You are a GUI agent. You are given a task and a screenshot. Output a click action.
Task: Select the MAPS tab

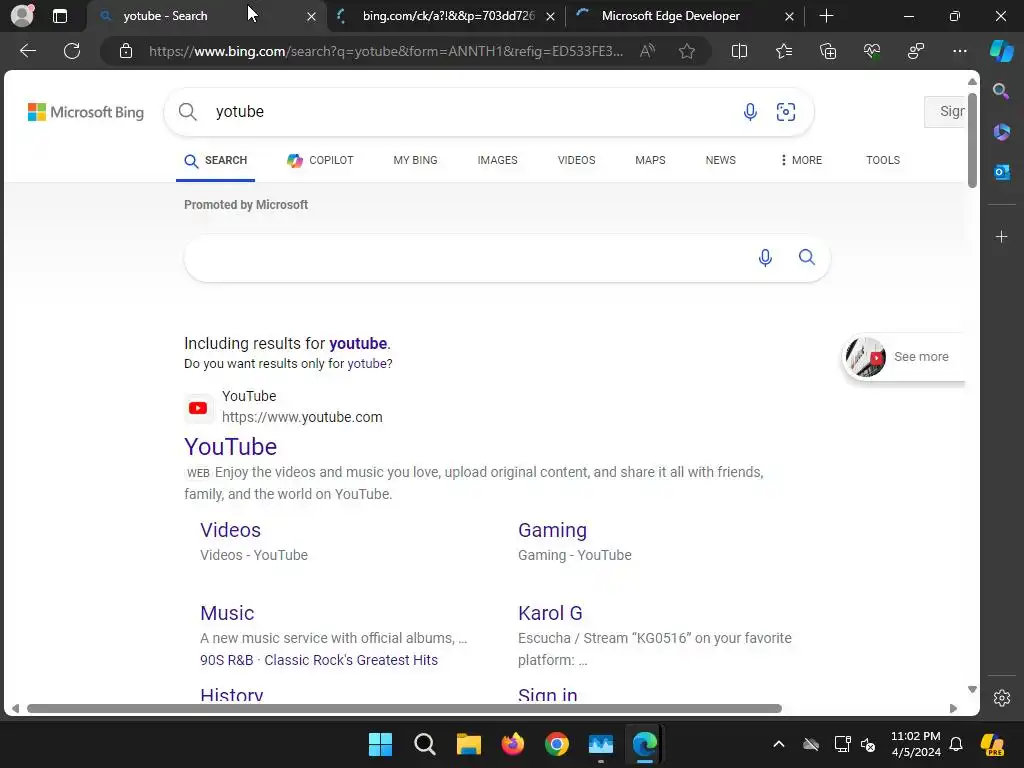click(x=650, y=160)
